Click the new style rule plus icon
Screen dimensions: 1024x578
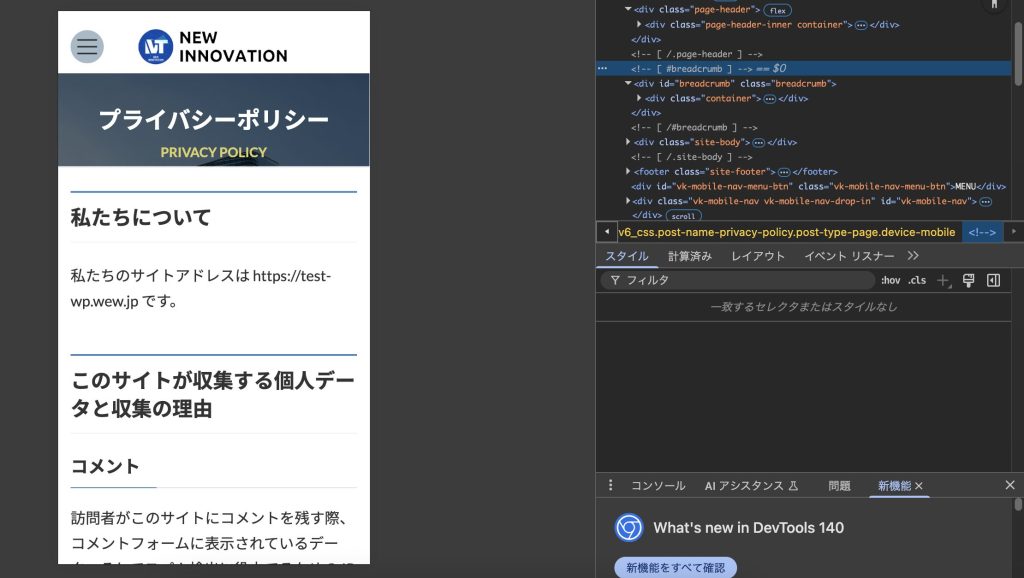pyautogui.click(x=942, y=281)
